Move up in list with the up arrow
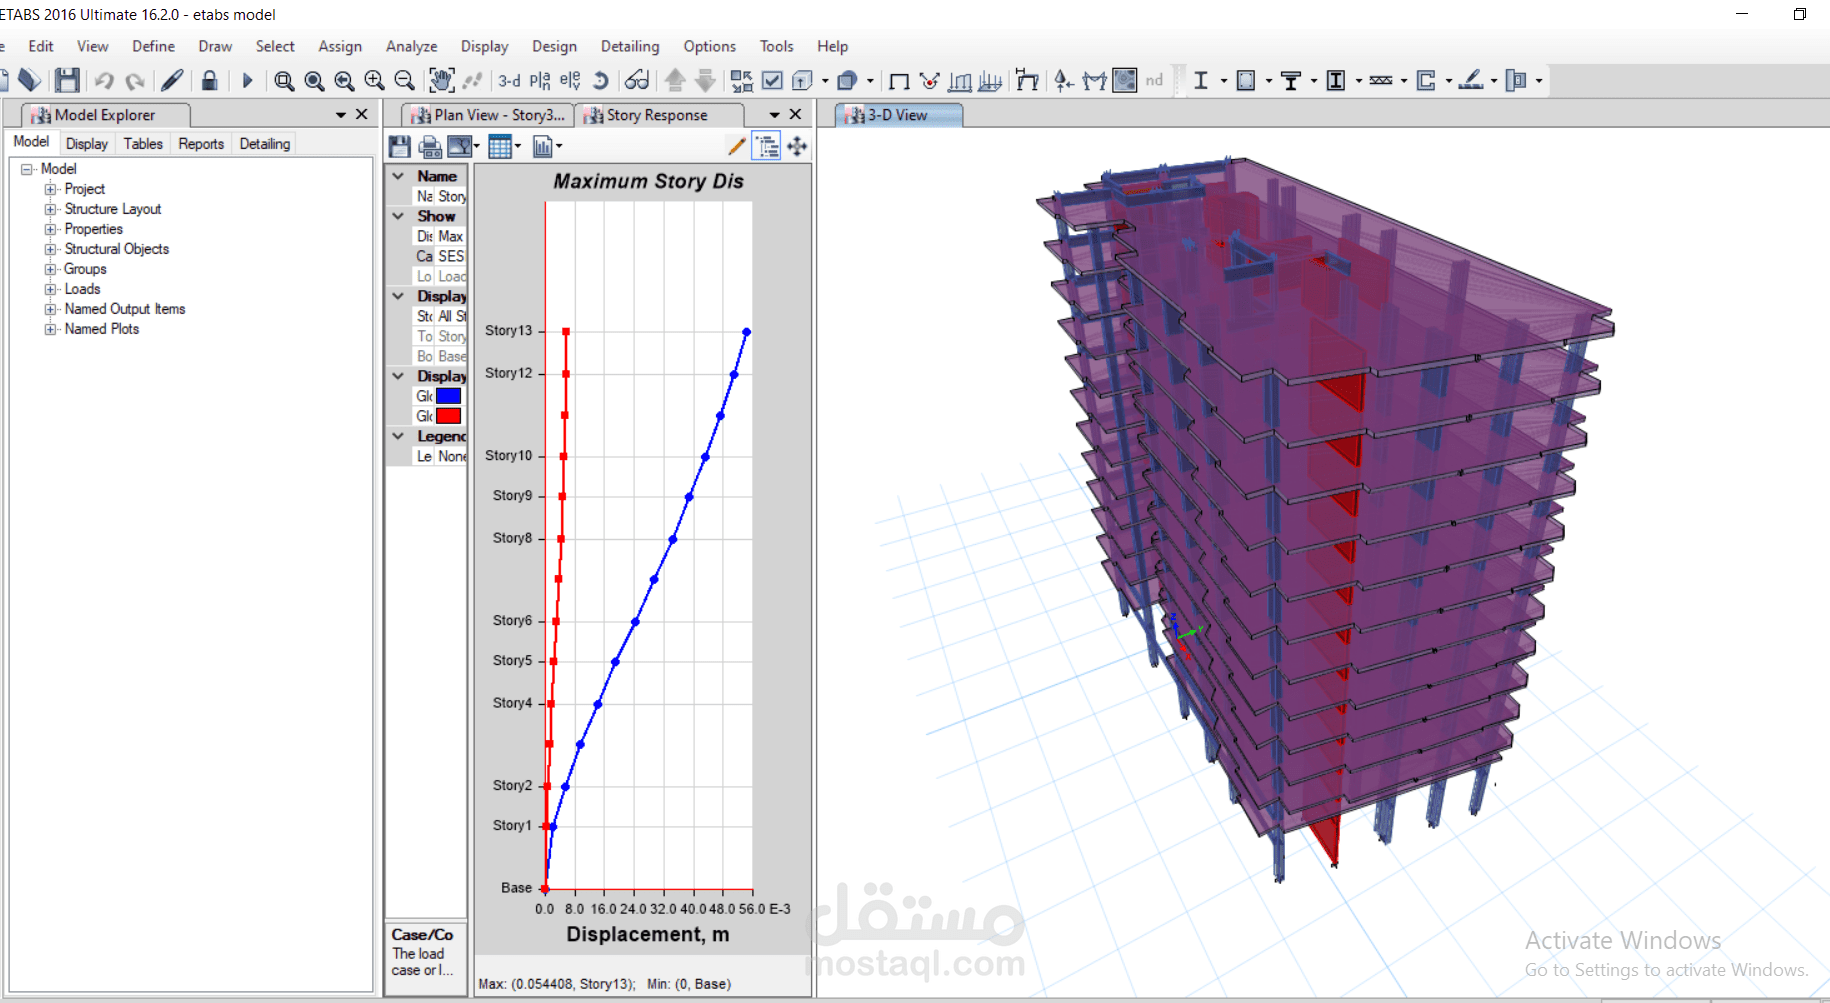1830x1003 pixels. (x=675, y=80)
